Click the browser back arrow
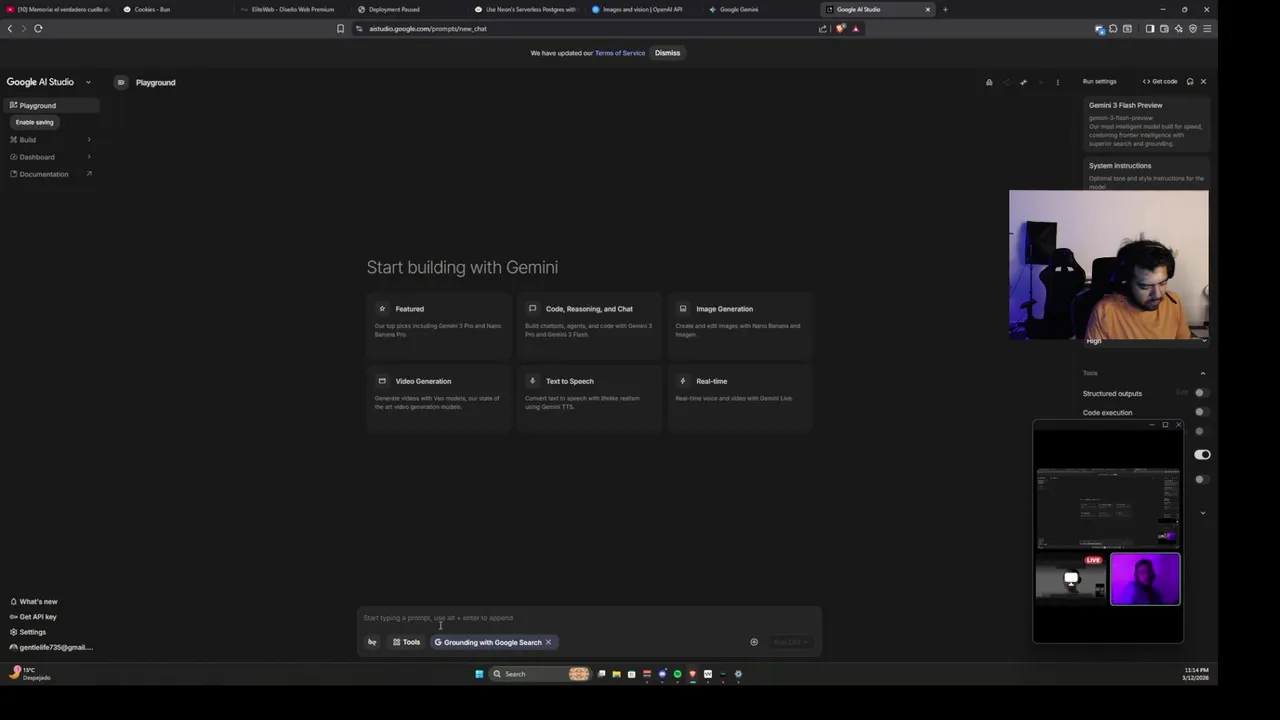This screenshot has width=1280, height=720. (x=10, y=28)
